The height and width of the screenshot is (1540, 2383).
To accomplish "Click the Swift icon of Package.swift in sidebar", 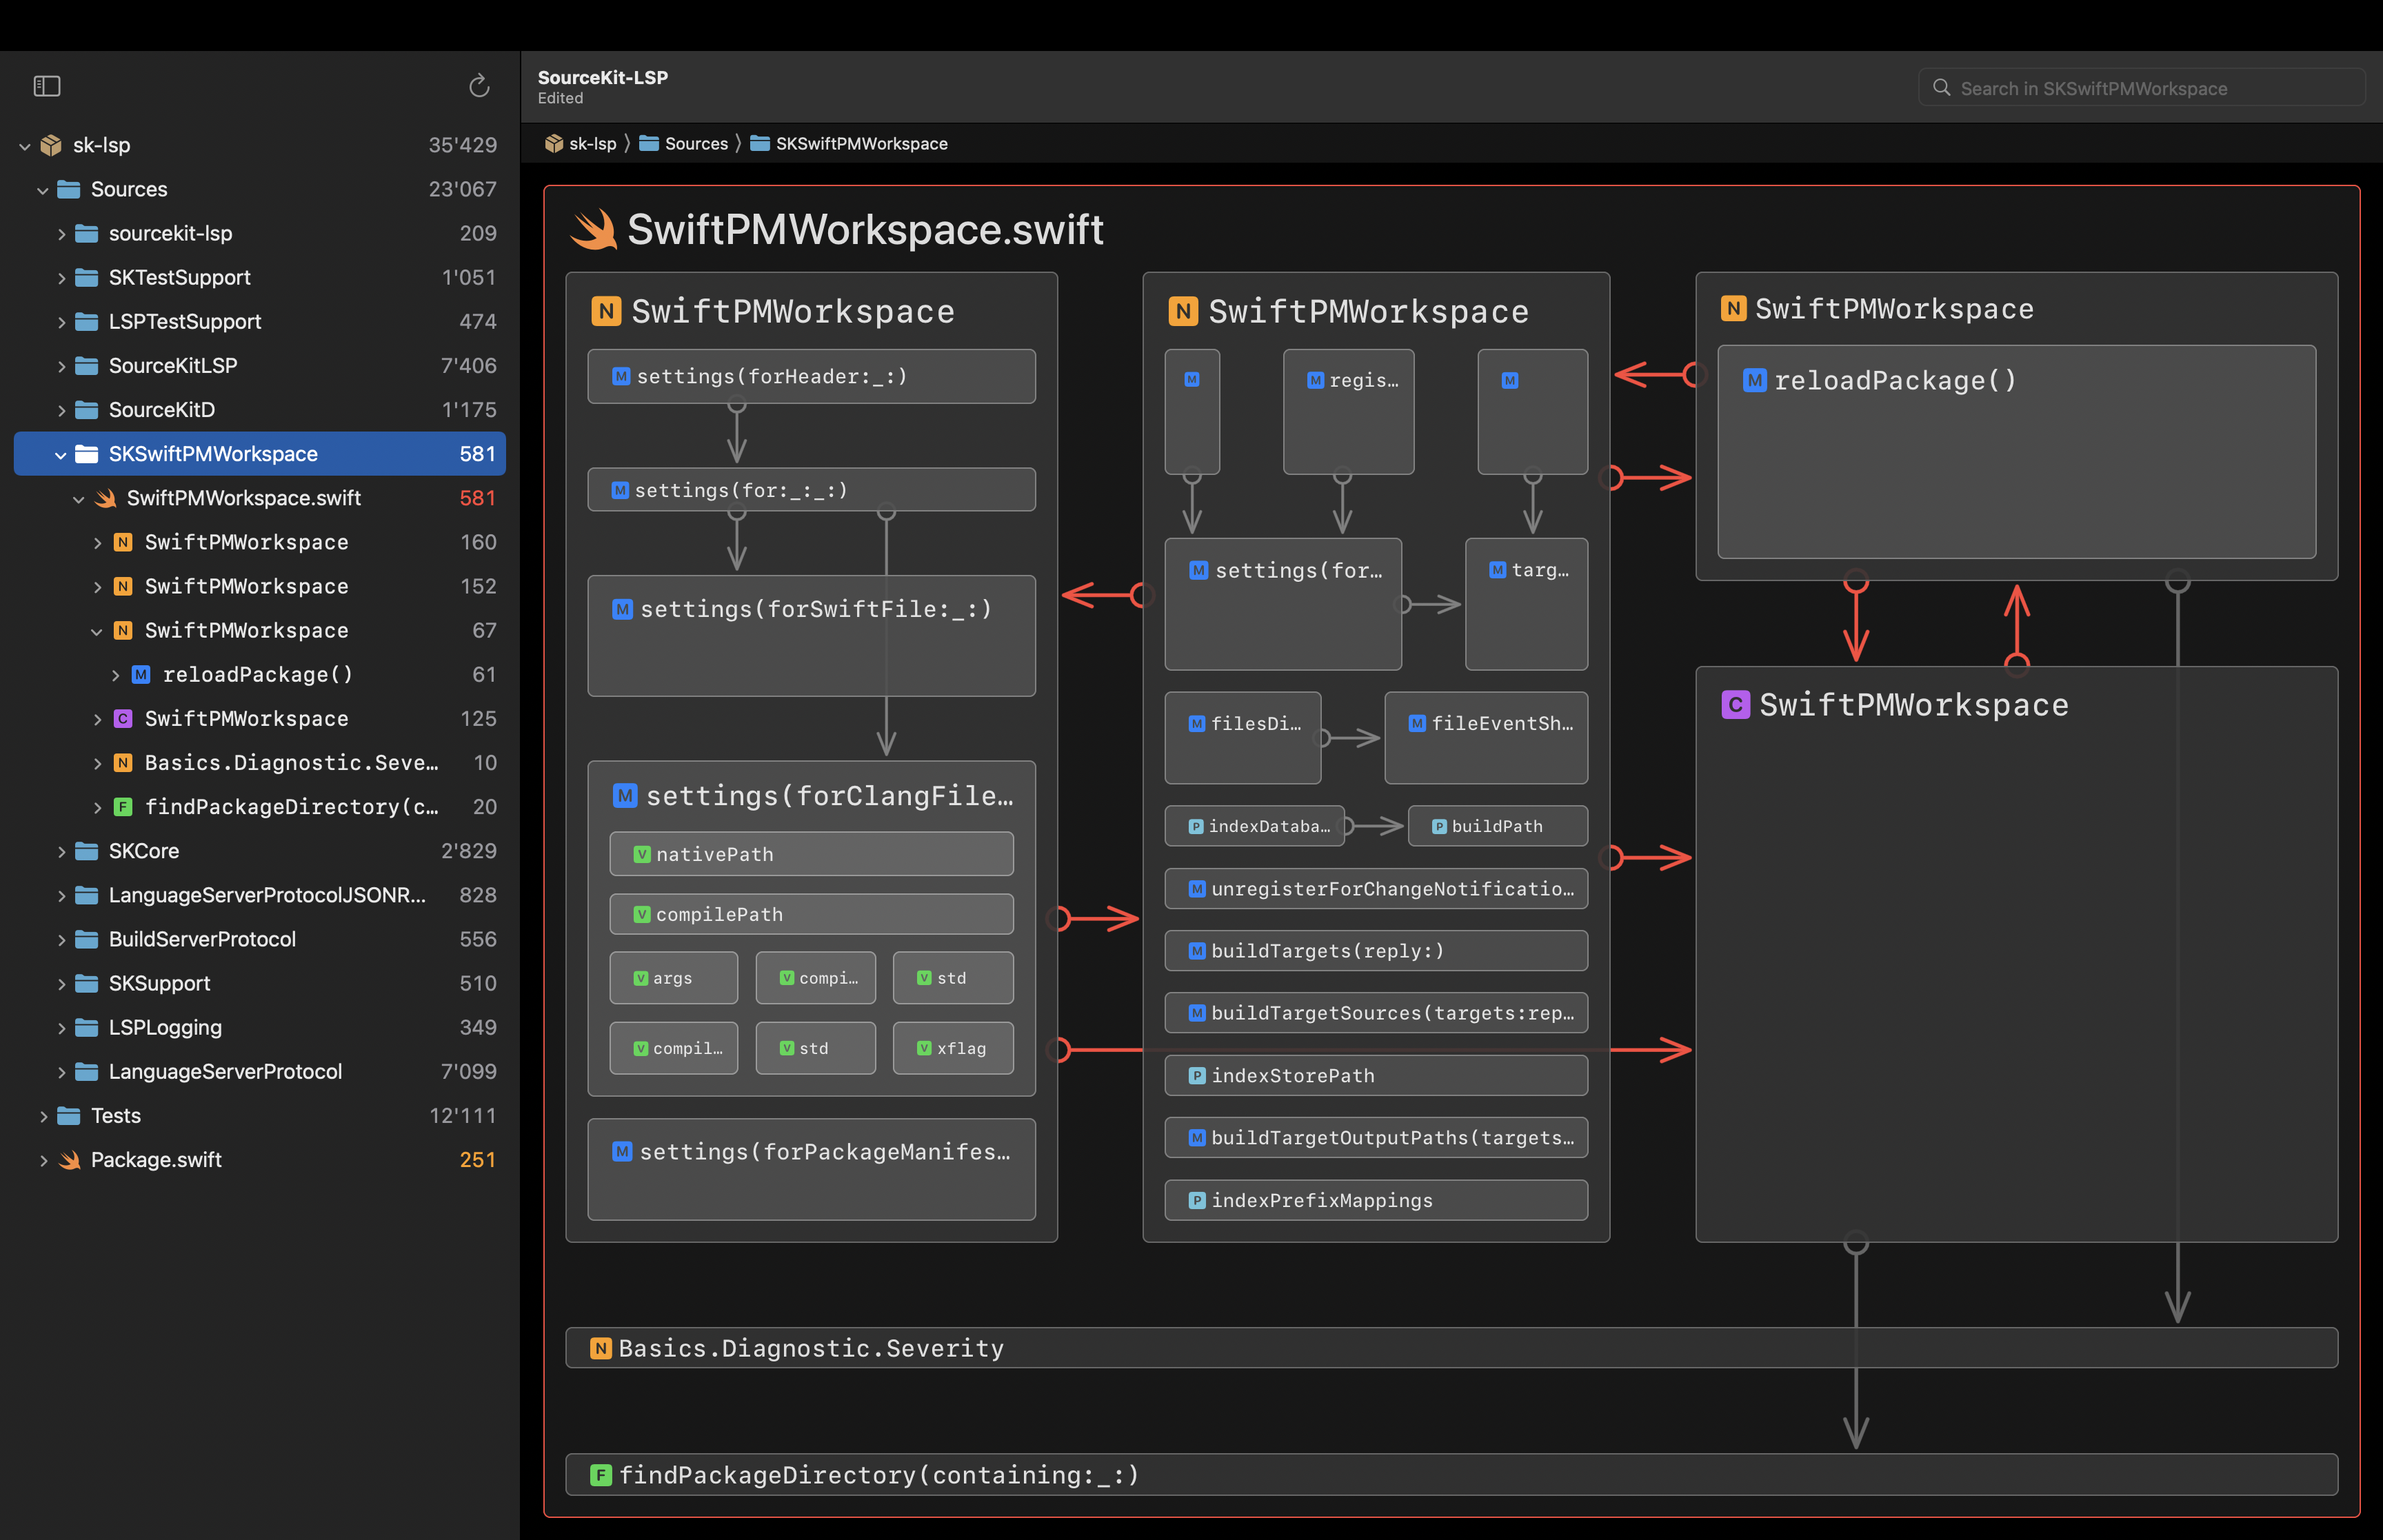I will [69, 1160].
